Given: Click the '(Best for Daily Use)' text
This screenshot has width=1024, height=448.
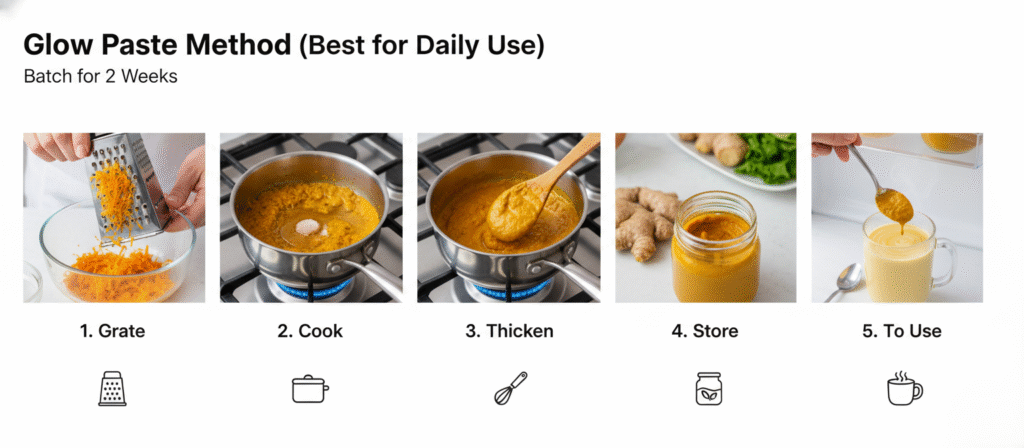Looking at the screenshot, I should coord(422,46).
